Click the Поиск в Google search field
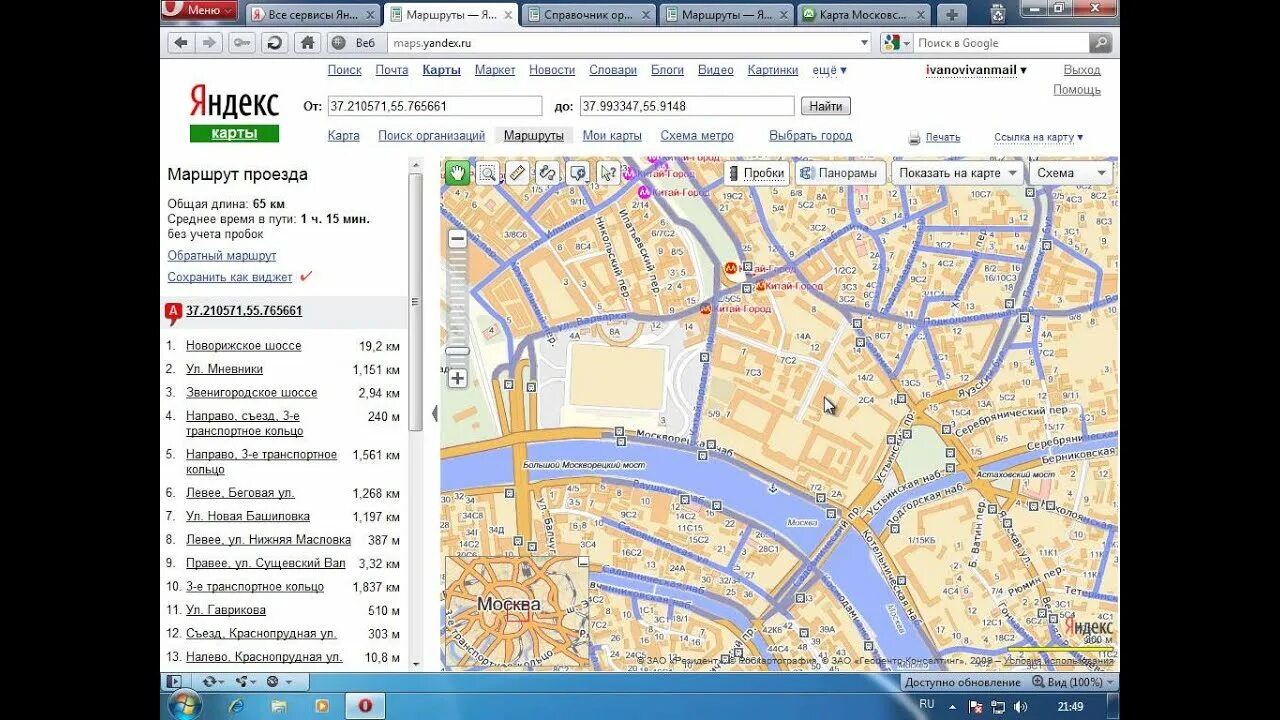1280x720 pixels. click(1001, 43)
